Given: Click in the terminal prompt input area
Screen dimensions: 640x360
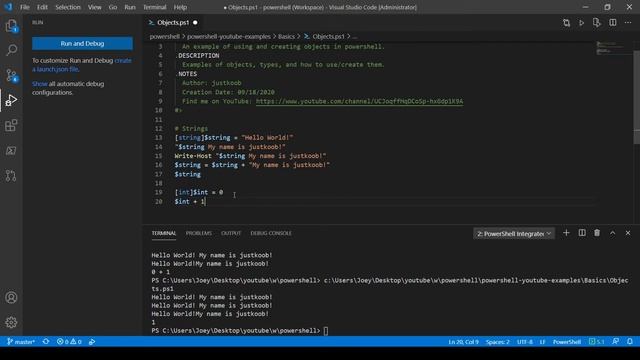Looking at the screenshot, I should 326,331.
